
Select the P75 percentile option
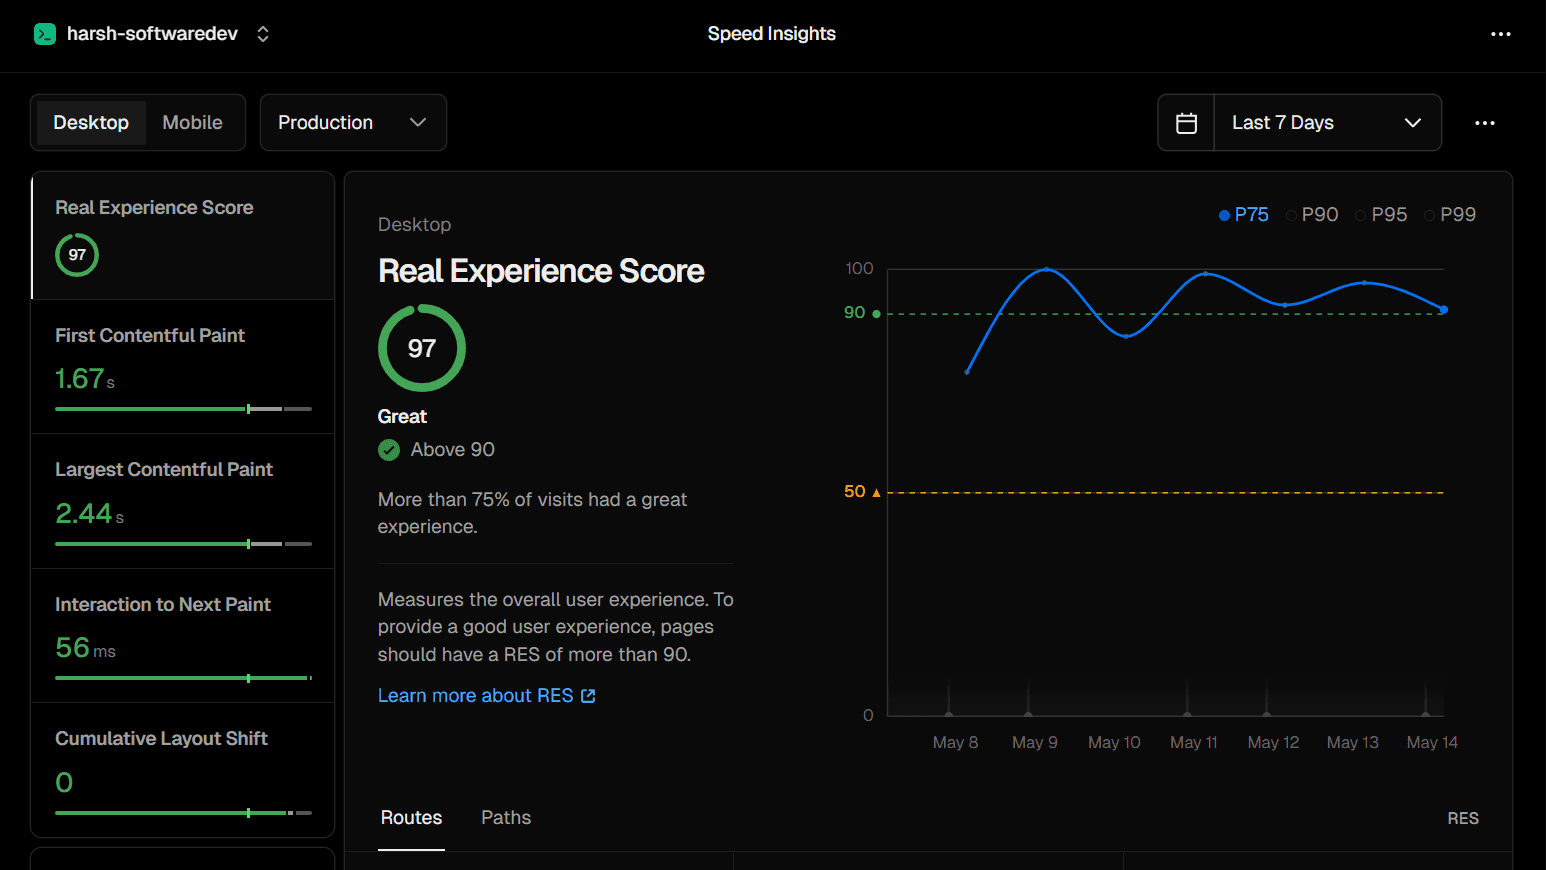click(1244, 215)
